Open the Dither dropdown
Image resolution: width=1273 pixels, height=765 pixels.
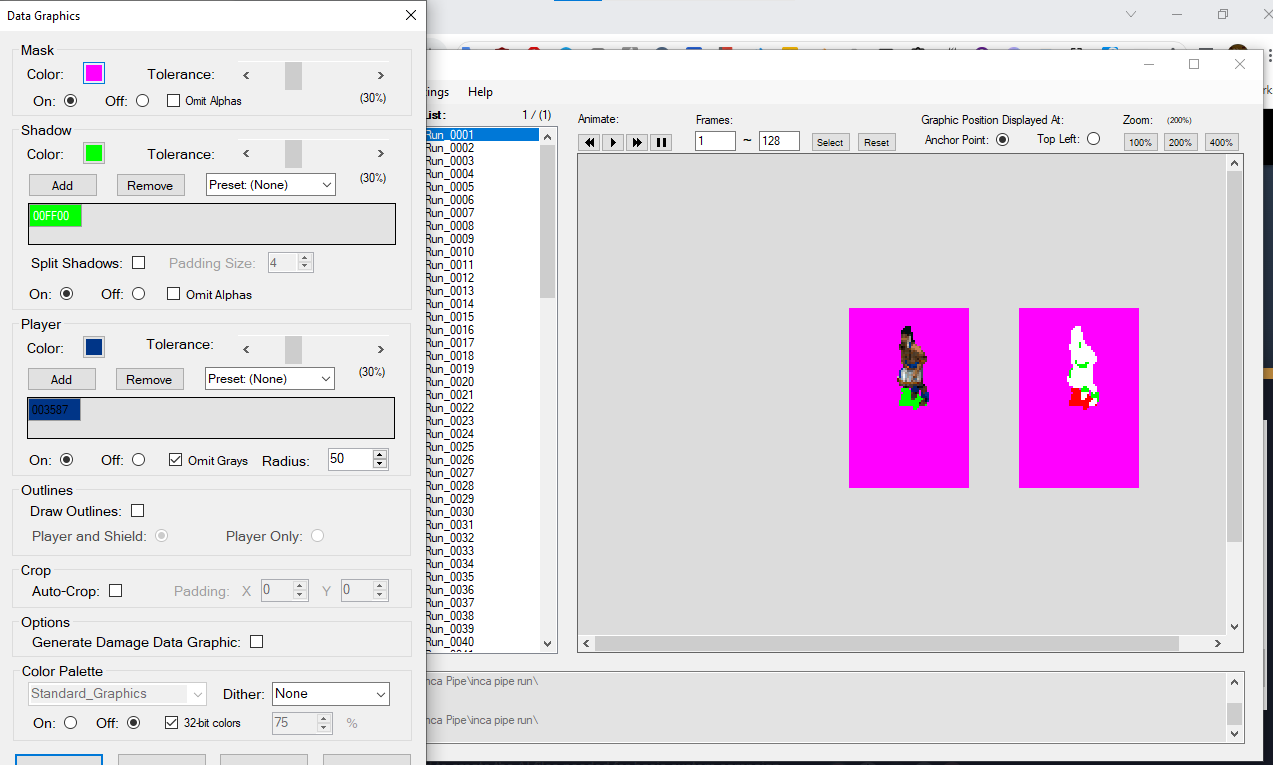point(330,693)
